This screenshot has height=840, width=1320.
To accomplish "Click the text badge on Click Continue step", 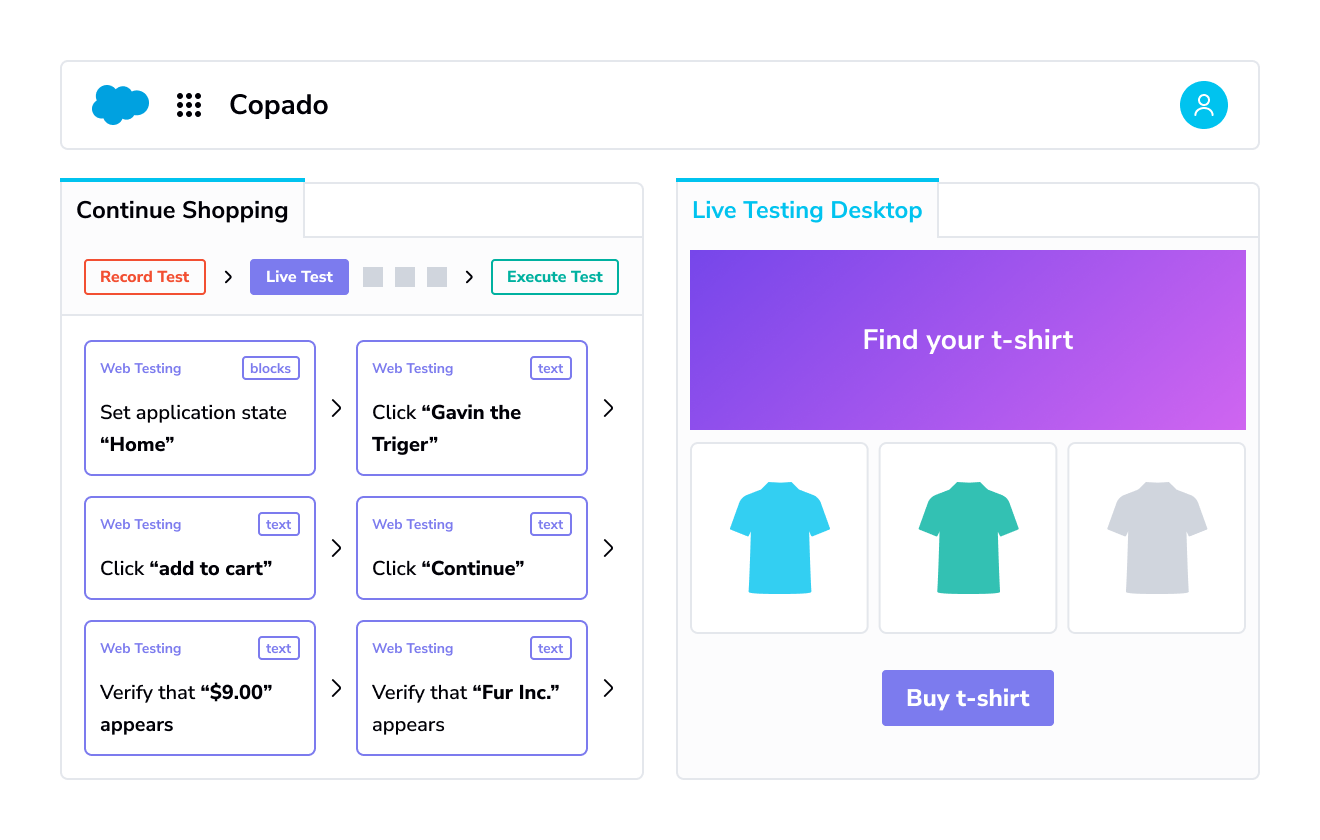I will (550, 524).
